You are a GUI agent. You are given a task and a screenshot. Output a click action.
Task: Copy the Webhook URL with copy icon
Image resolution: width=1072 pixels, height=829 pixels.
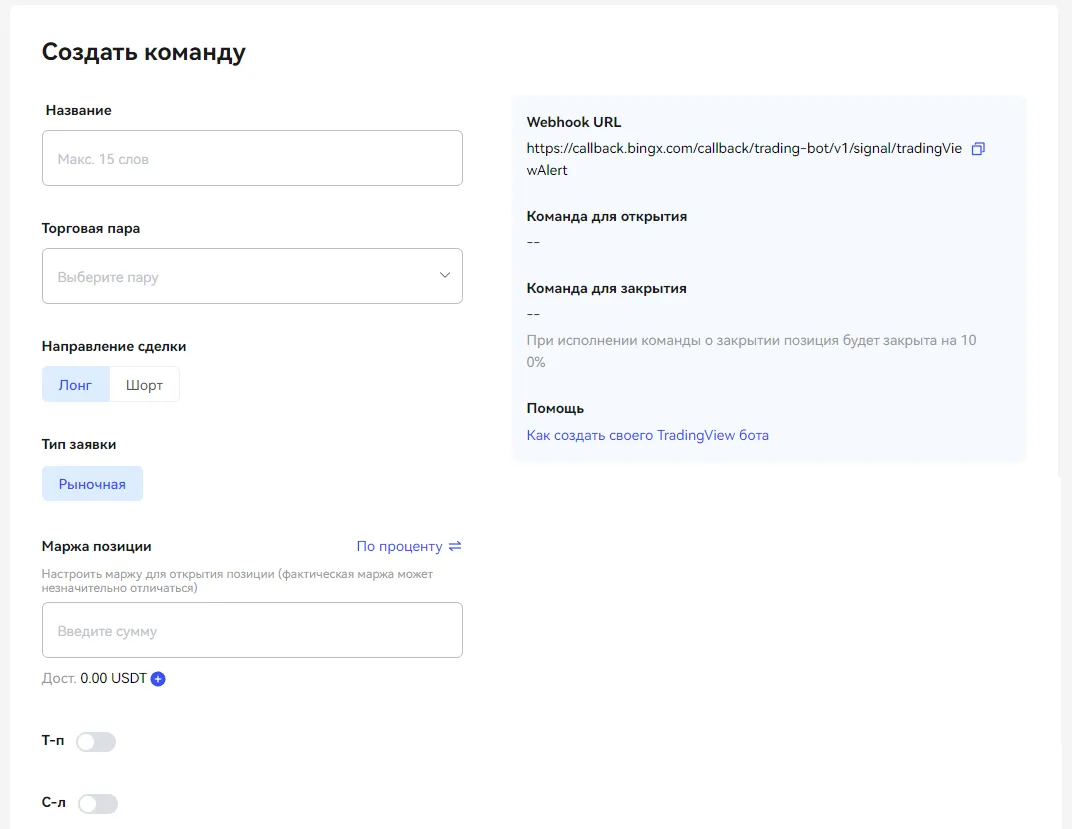click(978, 149)
